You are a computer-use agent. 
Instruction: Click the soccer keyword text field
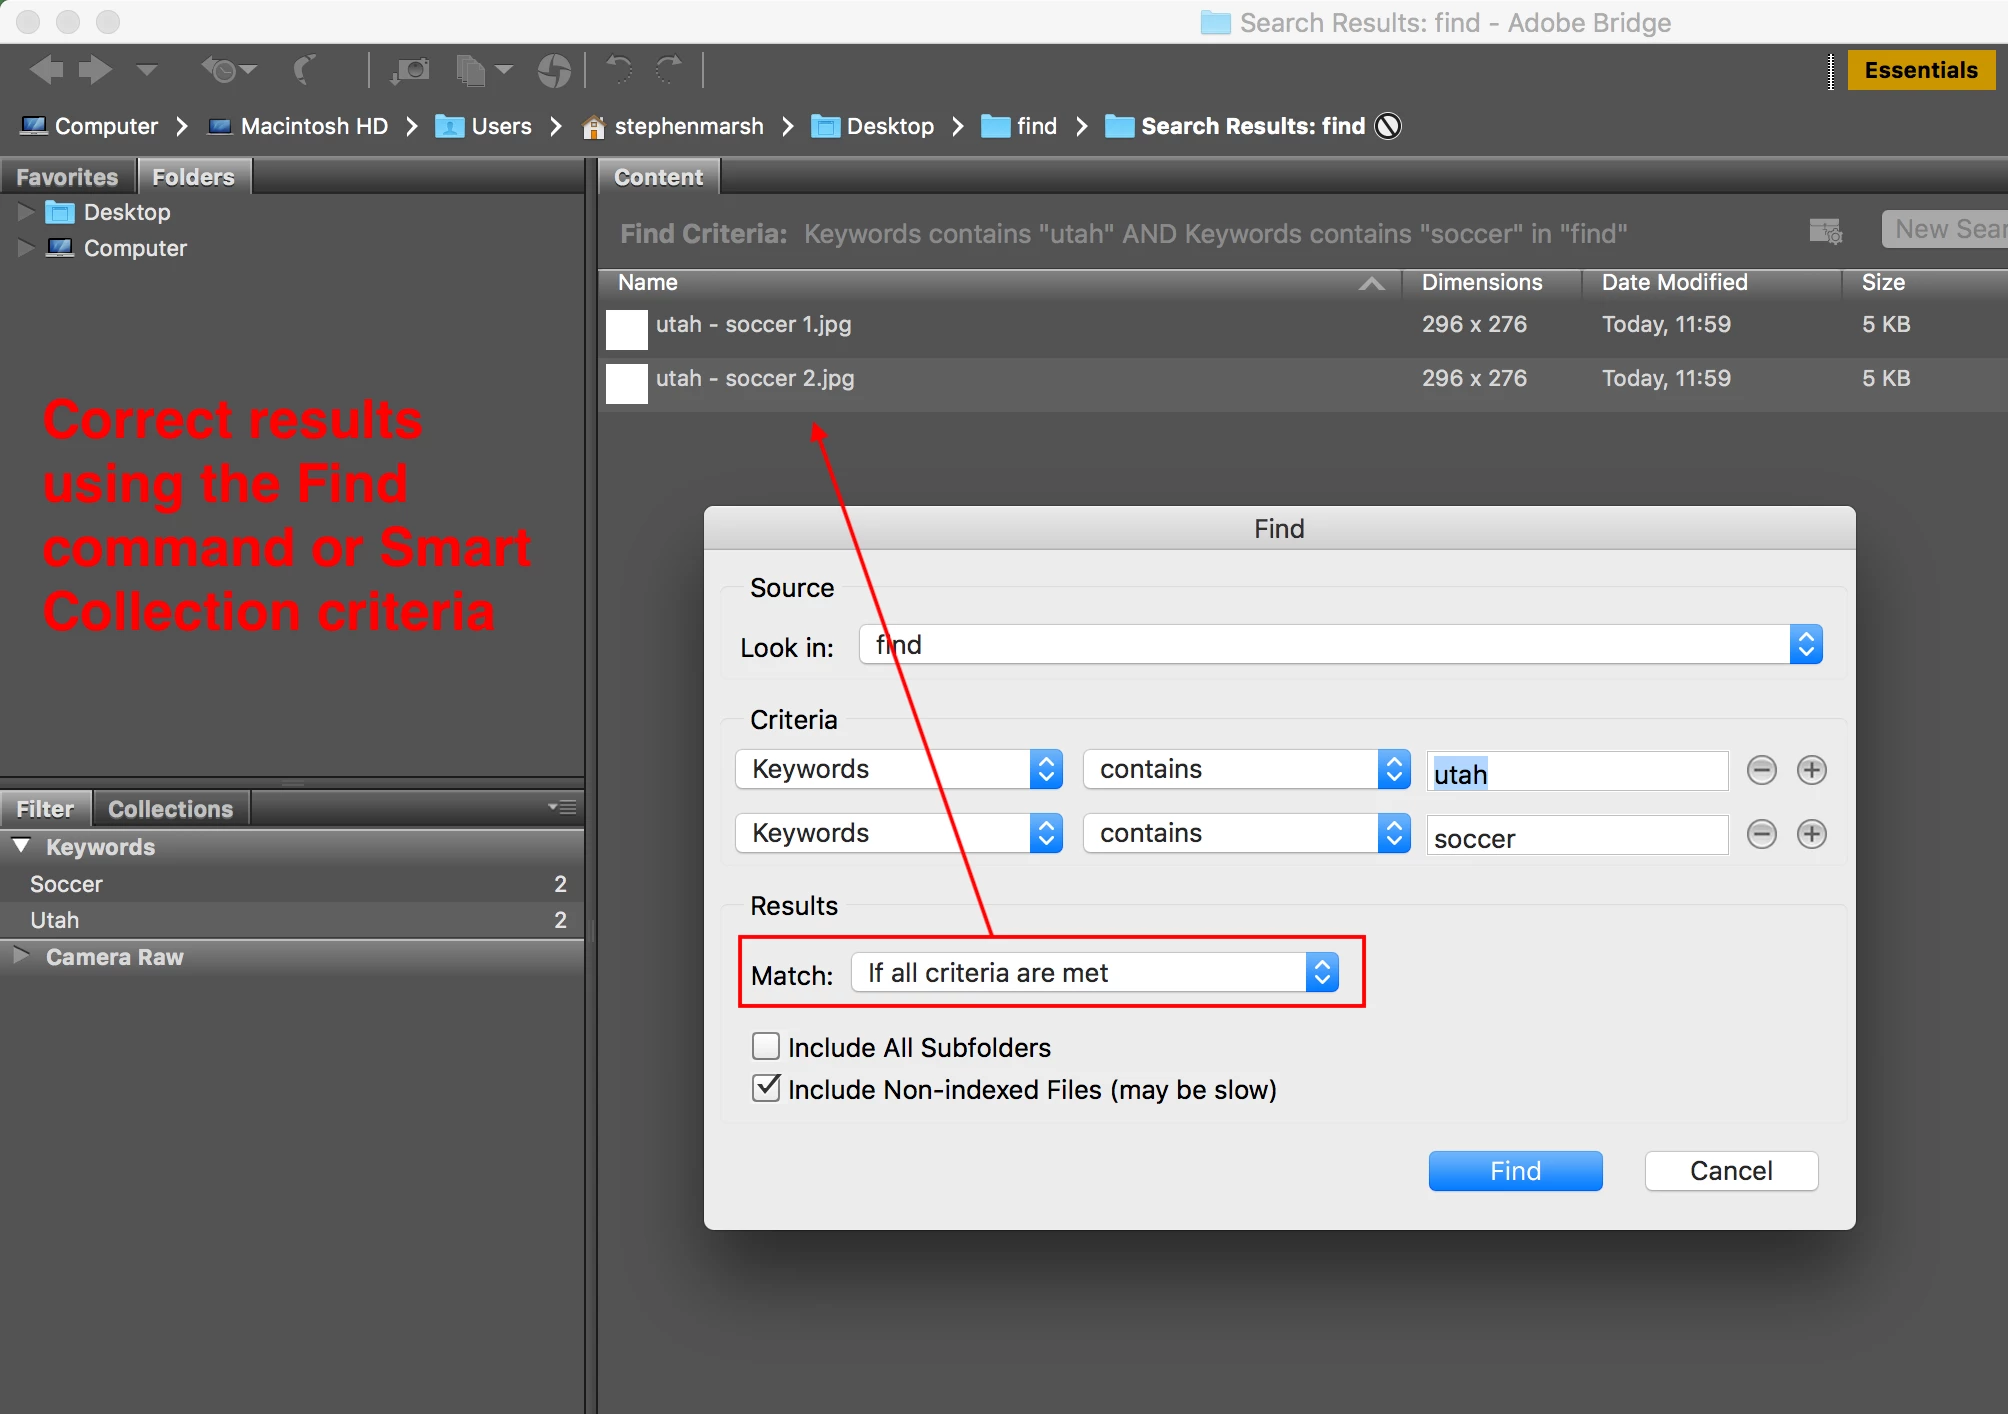[1576, 836]
